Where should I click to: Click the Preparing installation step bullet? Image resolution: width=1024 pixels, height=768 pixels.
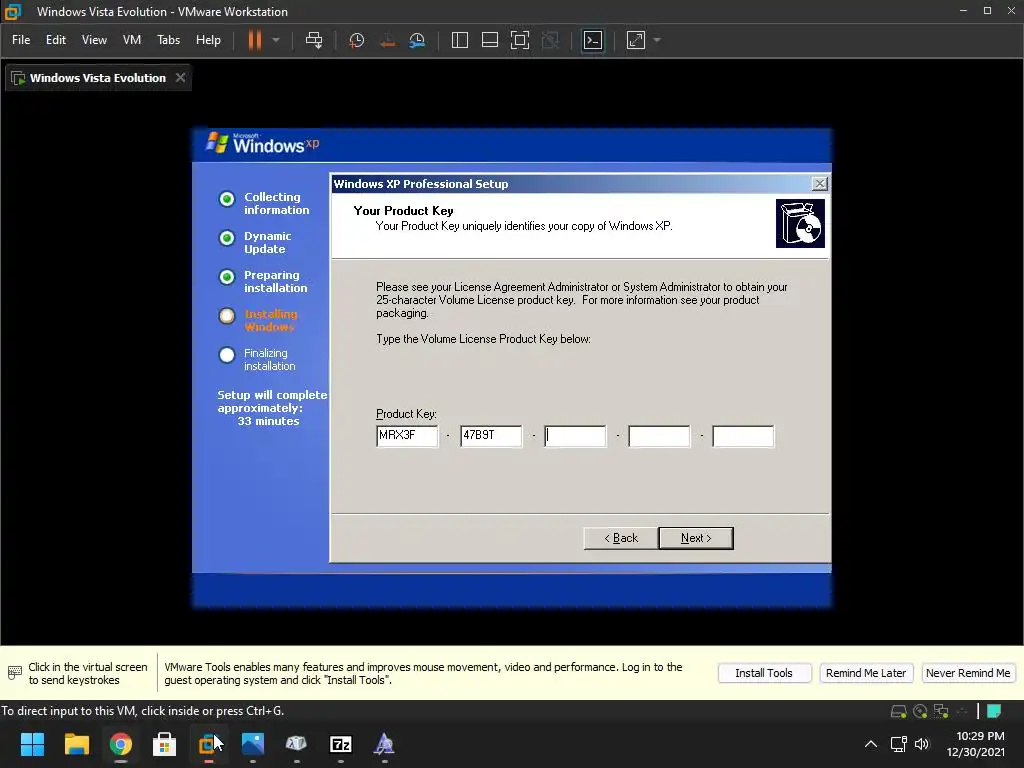point(227,278)
